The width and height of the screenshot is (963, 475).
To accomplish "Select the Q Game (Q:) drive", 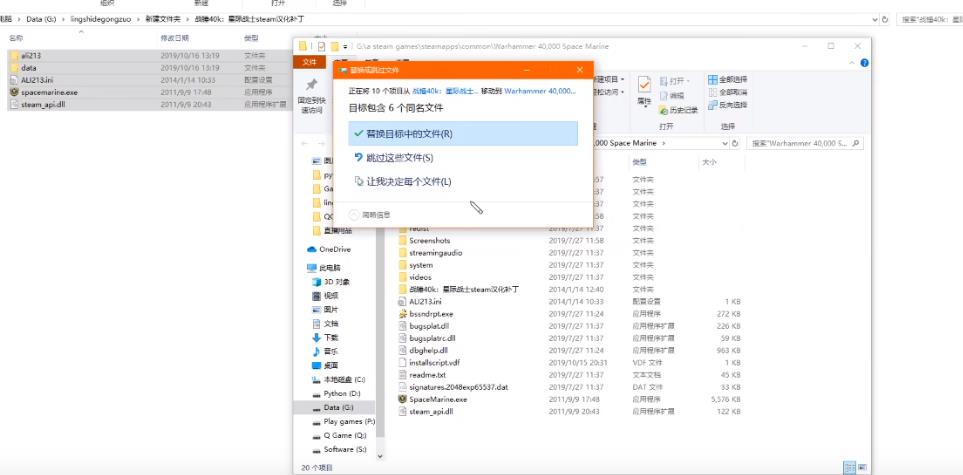I will tap(340, 435).
